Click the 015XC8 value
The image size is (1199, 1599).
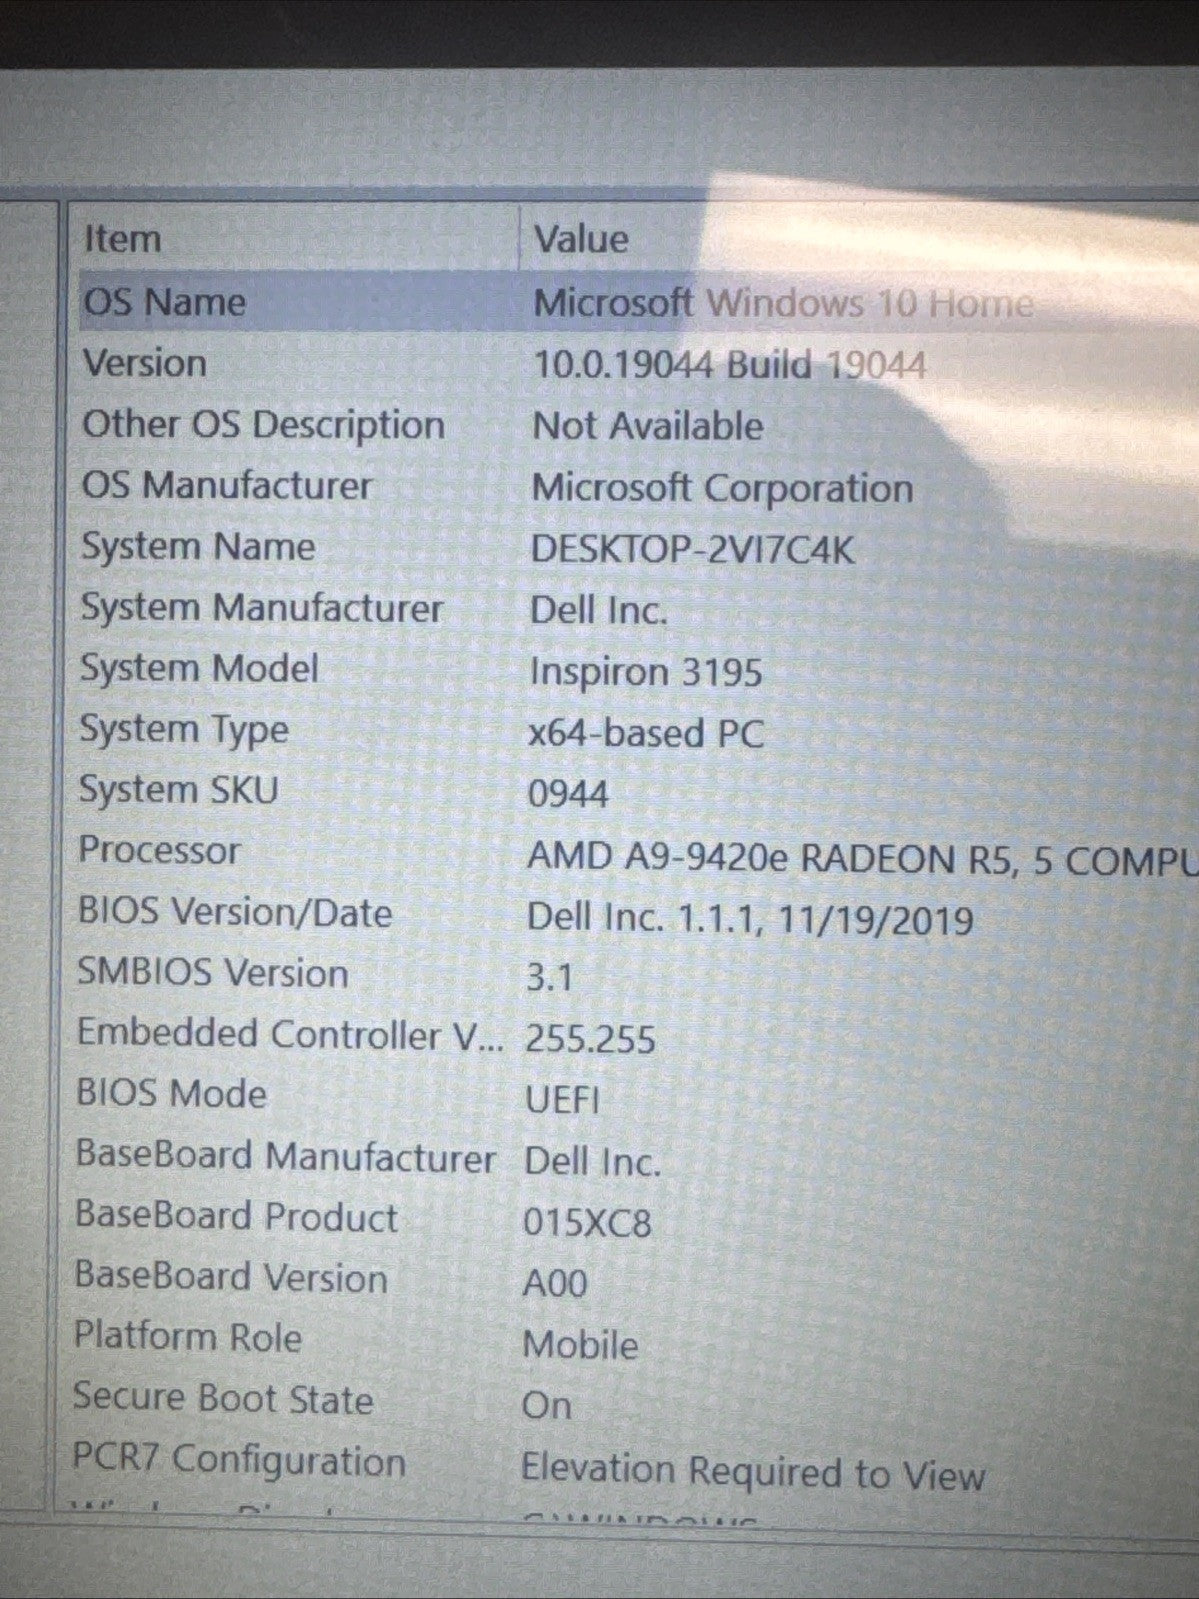click(x=587, y=1222)
